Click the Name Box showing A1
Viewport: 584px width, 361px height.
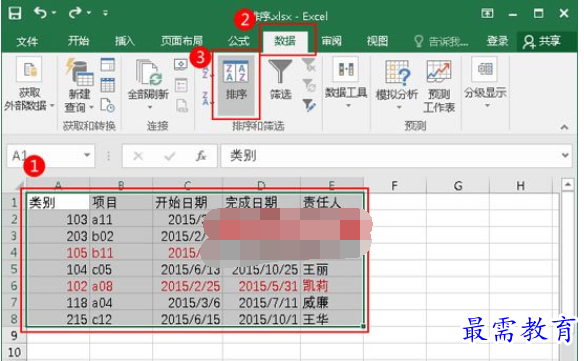pyautogui.click(x=45, y=155)
